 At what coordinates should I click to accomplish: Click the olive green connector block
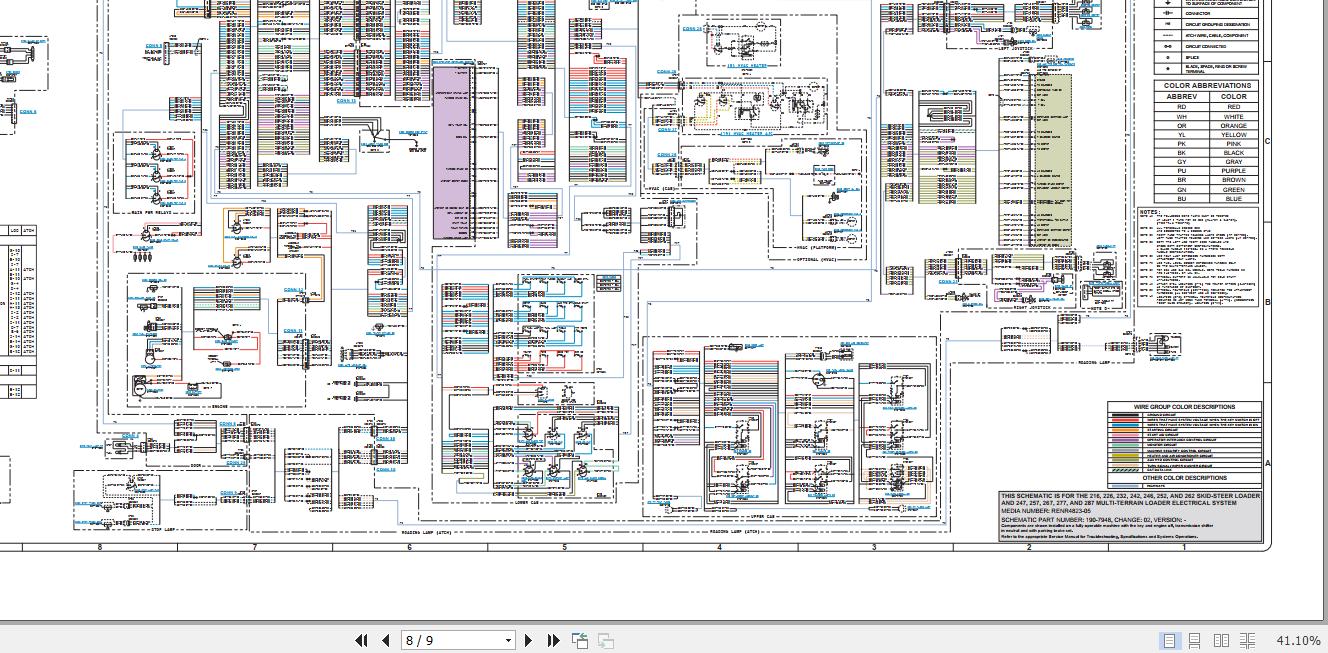1055,160
